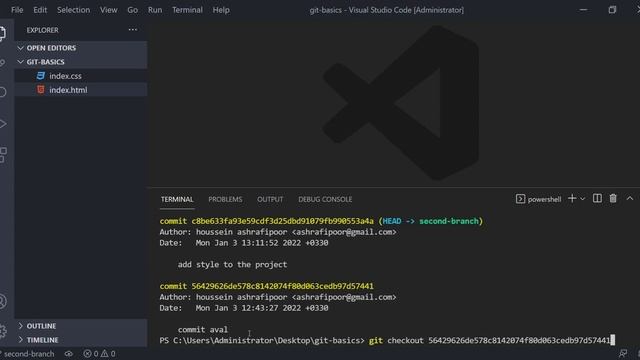Click the EXPLORER sidebar title
Screen dimensions: 640x360
pos(42,30)
